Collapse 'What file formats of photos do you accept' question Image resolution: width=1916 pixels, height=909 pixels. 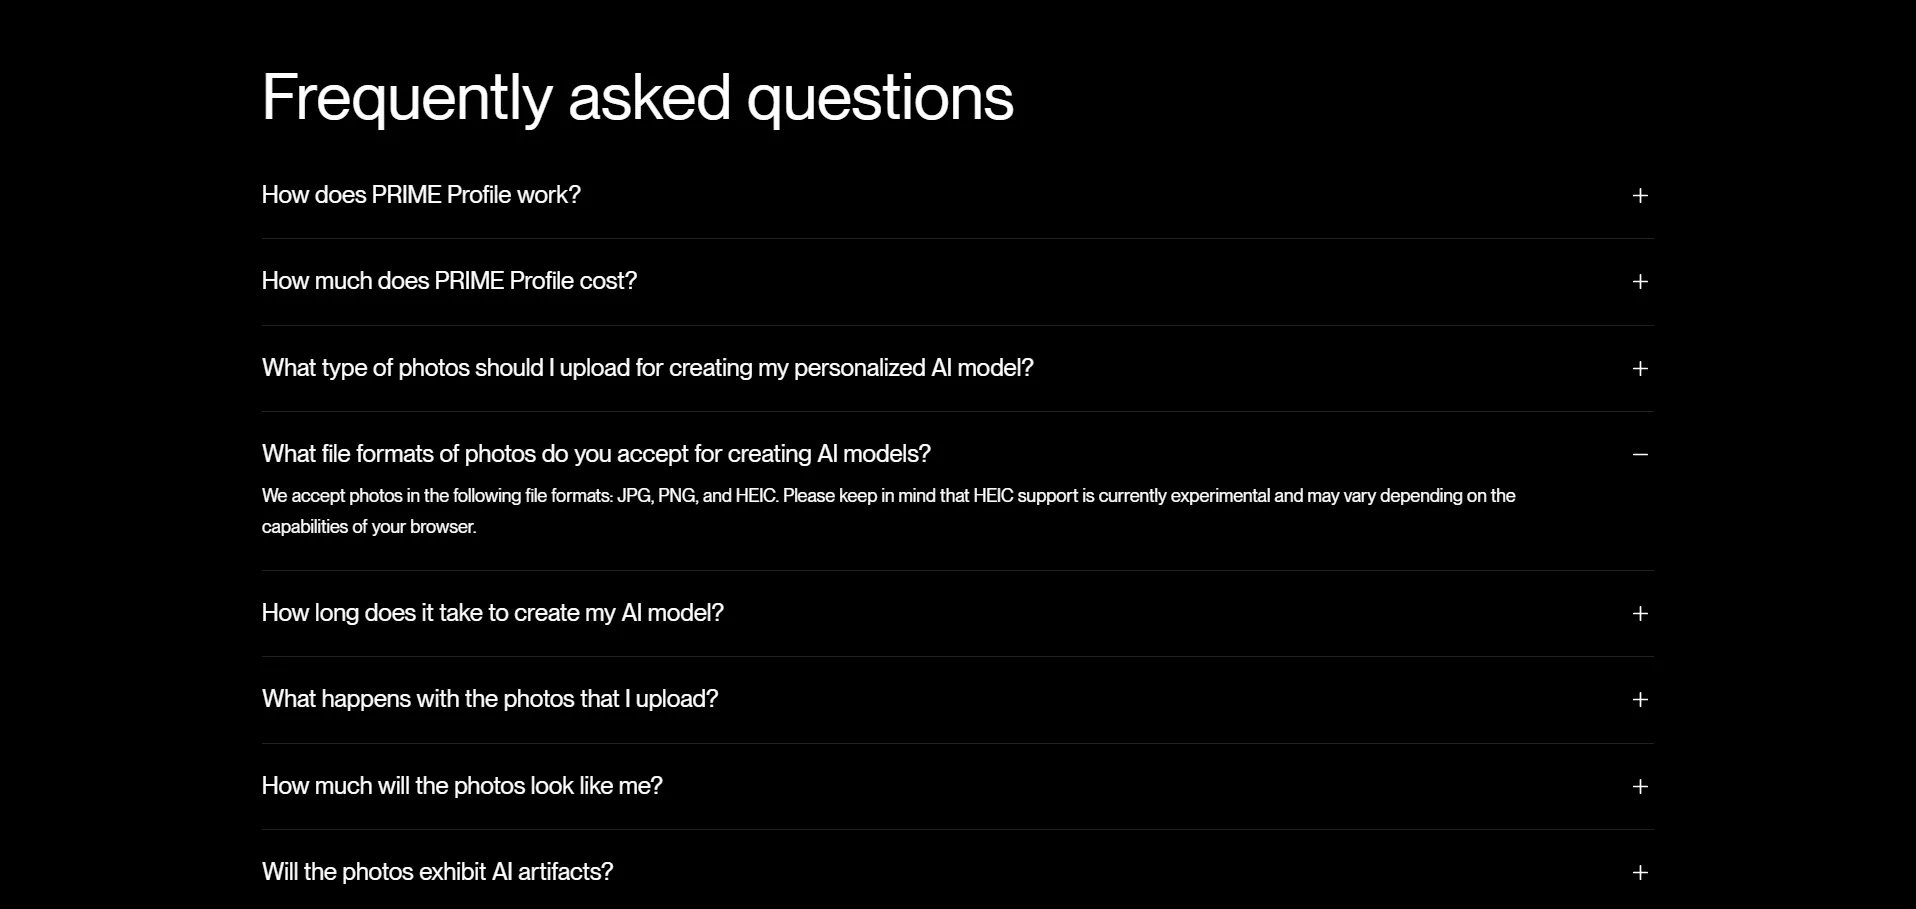click(x=596, y=454)
